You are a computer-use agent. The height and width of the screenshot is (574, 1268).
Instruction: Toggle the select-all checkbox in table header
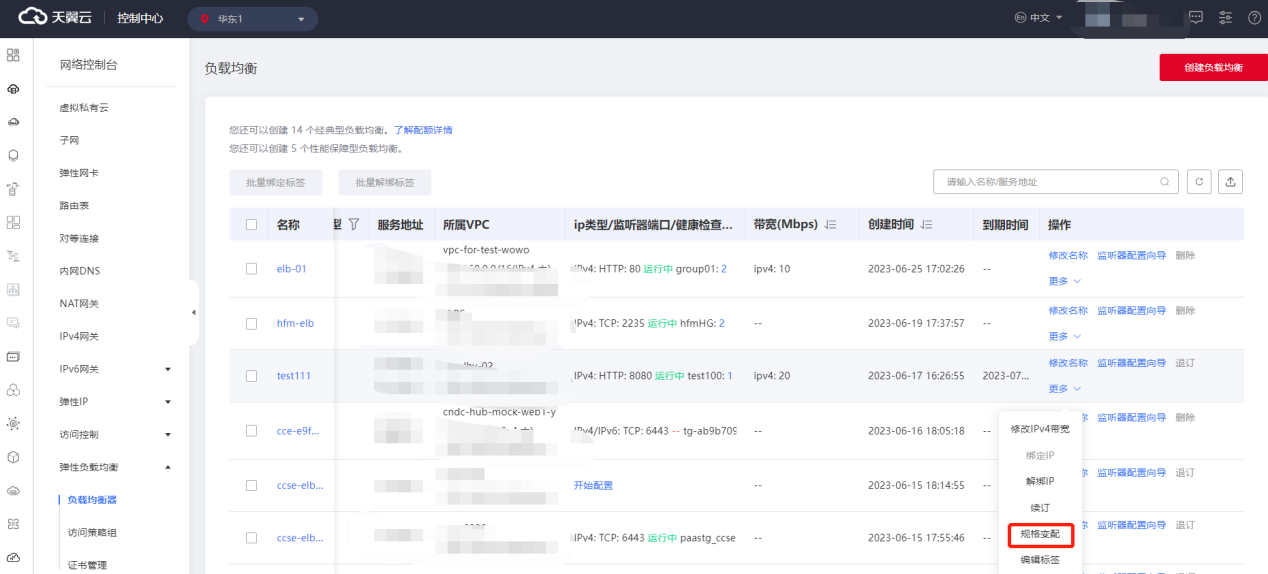point(252,225)
